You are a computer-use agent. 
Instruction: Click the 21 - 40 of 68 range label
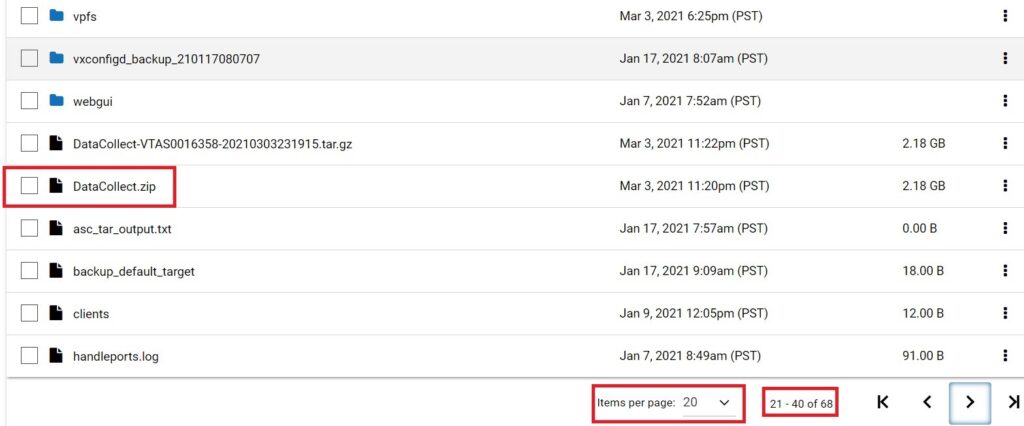click(x=801, y=404)
